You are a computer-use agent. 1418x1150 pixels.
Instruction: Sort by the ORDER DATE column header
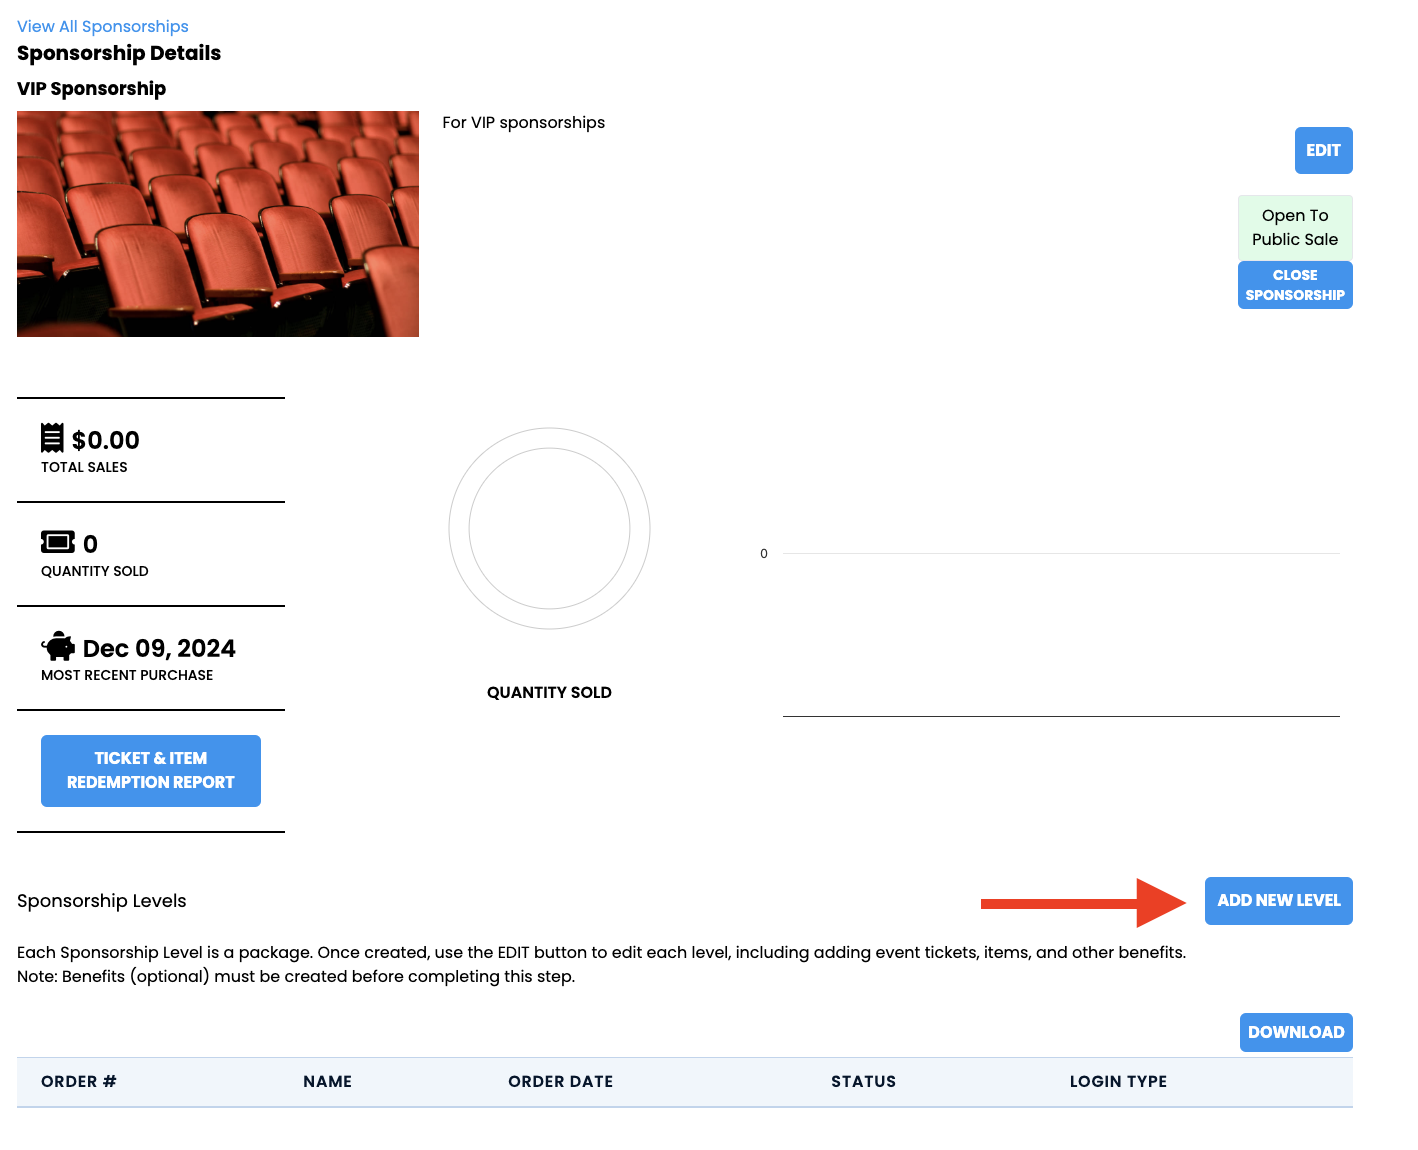coord(561,1082)
